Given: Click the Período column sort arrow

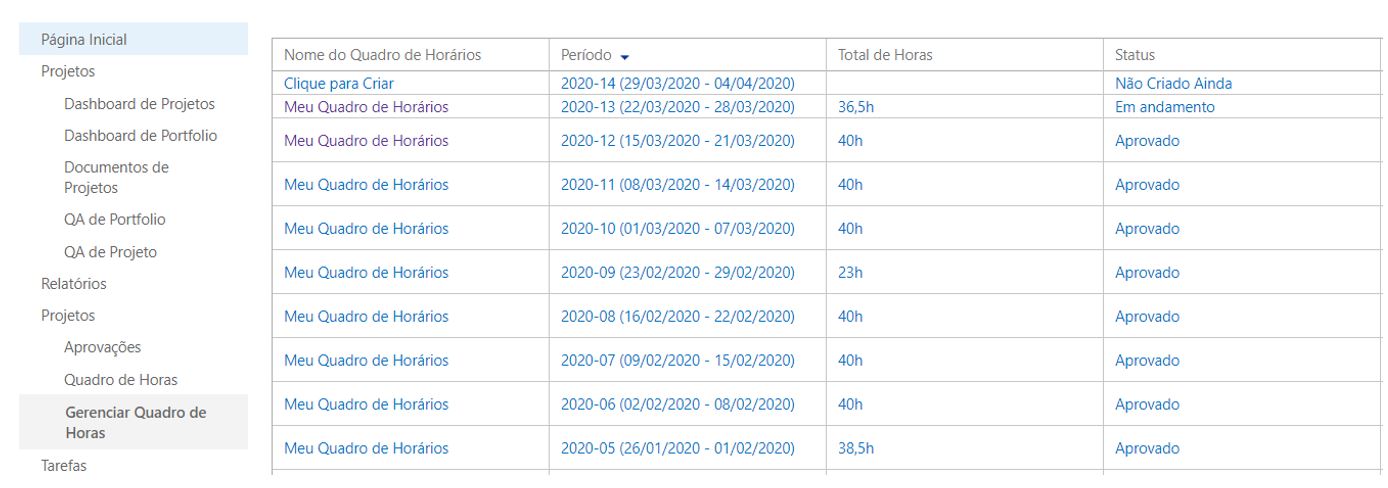Looking at the screenshot, I should point(625,57).
